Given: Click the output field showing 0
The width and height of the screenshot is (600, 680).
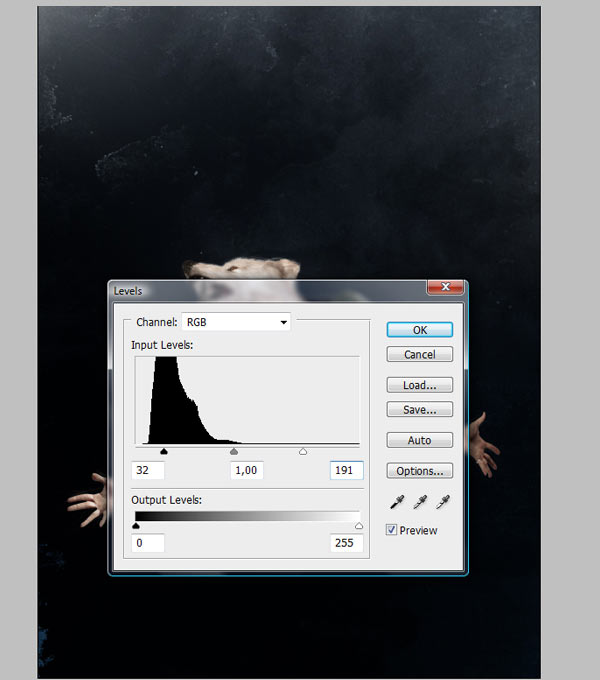Looking at the screenshot, I should point(148,543).
